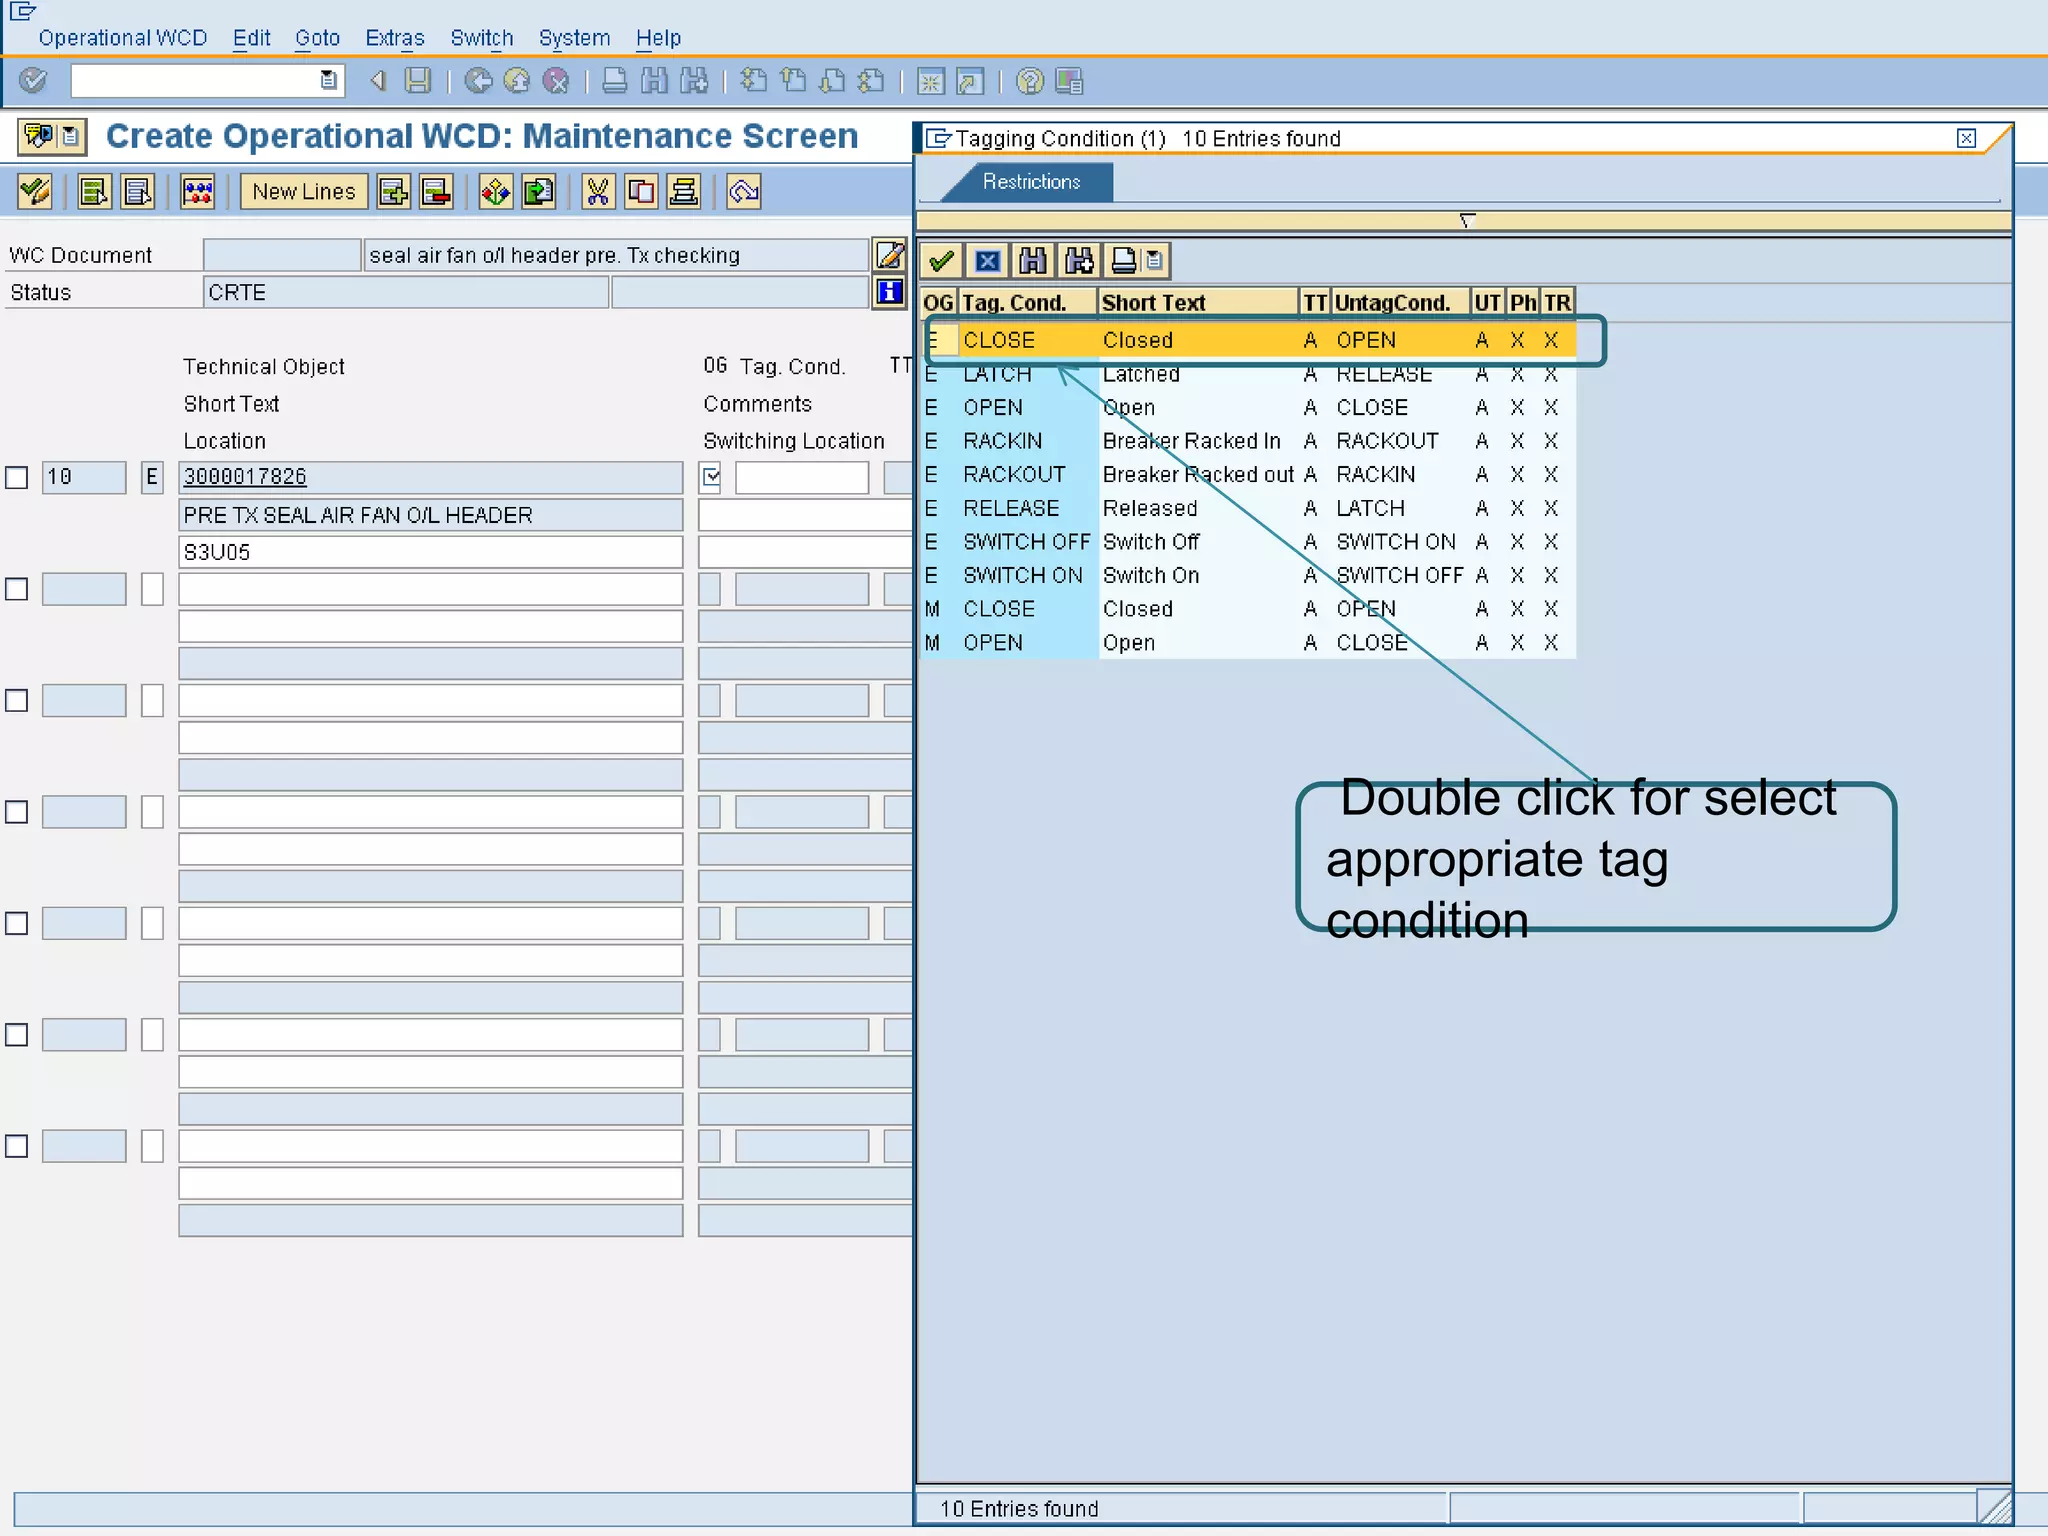Viewport: 2048px width, 1536px height.
Task: Click the Create New Session icon
Action: [x=930, y=81]
